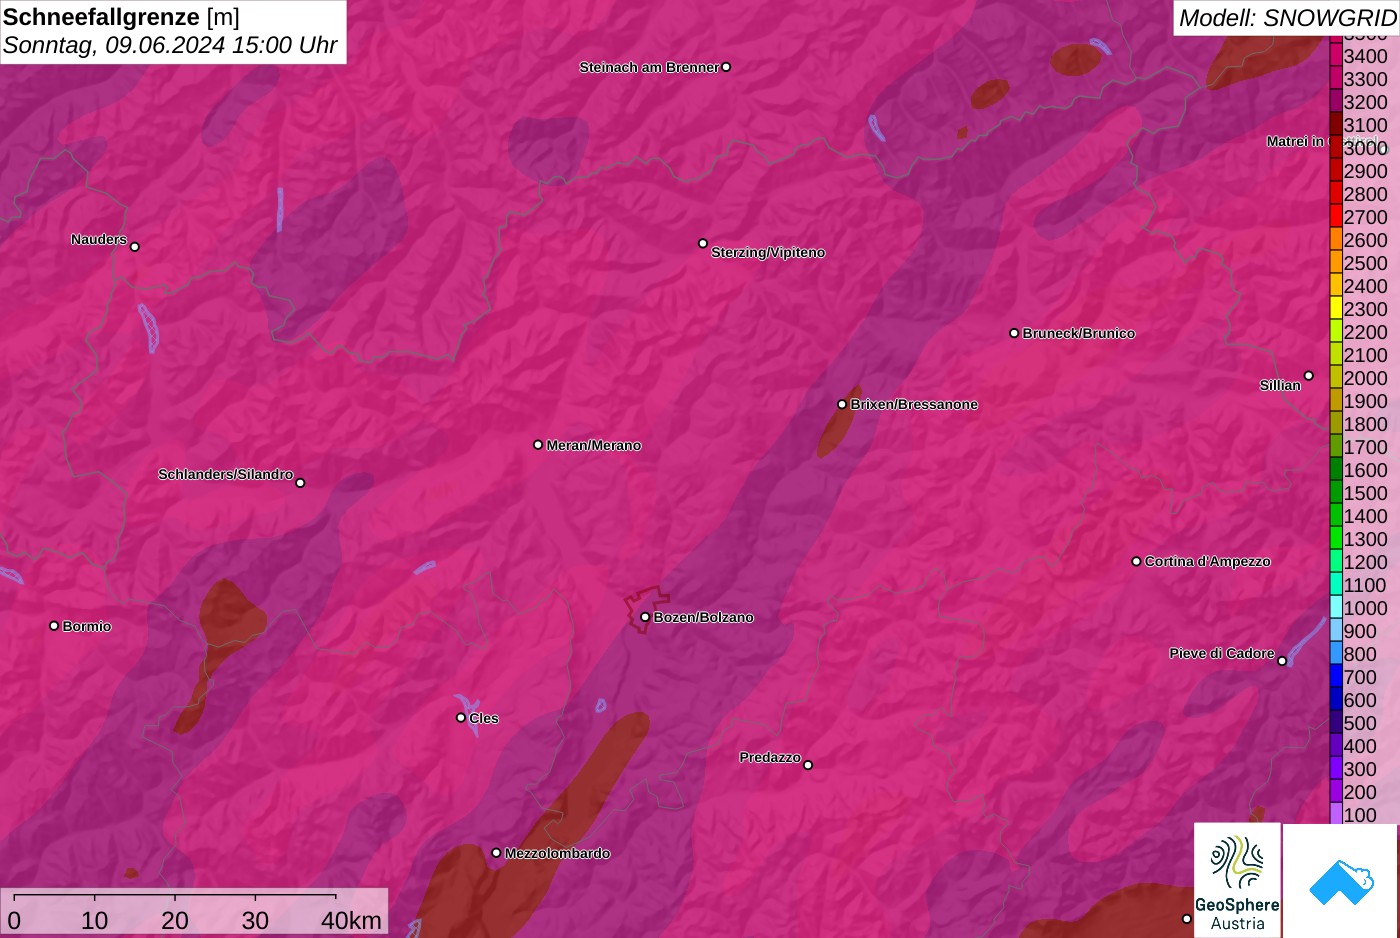Image resolution: width=1400 pixels, height=938 pixels.
Task: Click the Bruneck/Brunico marker dot
Action: click(1014, 333)
